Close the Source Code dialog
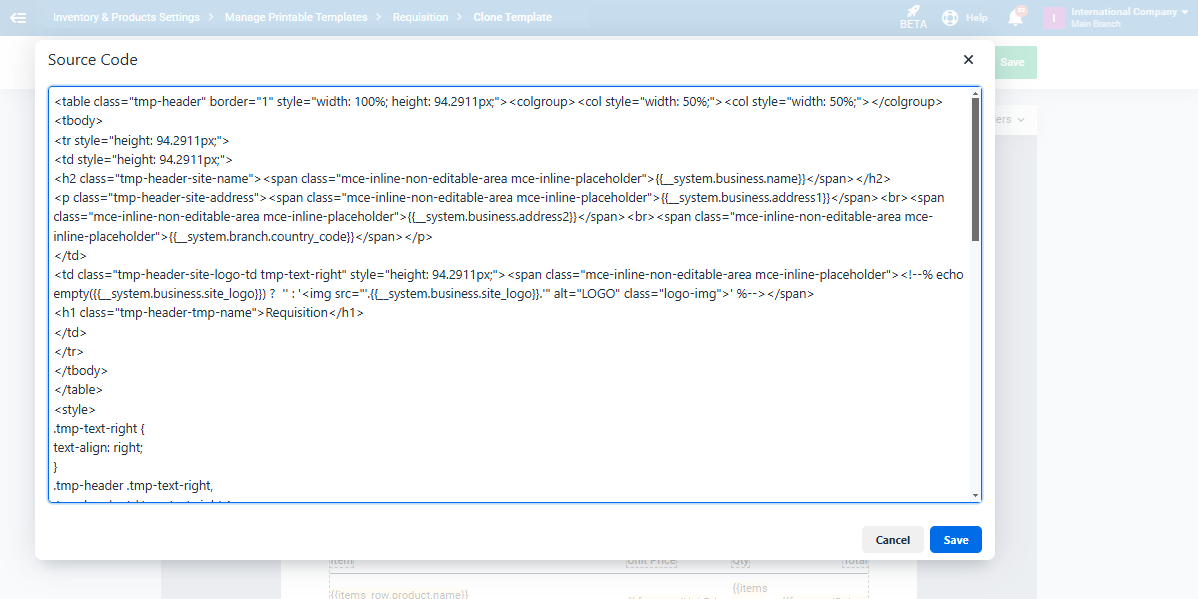This screenshot has width=1198, height=599. [x=968, y=60]
